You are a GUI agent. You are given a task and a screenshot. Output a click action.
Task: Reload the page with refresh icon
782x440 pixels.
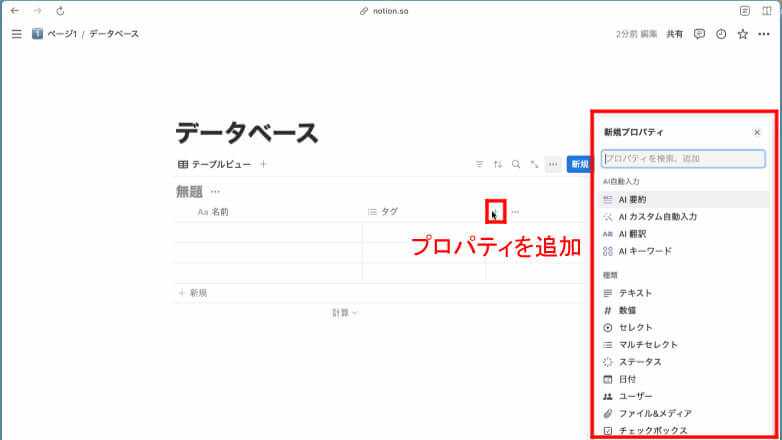[x=60, y=10]
